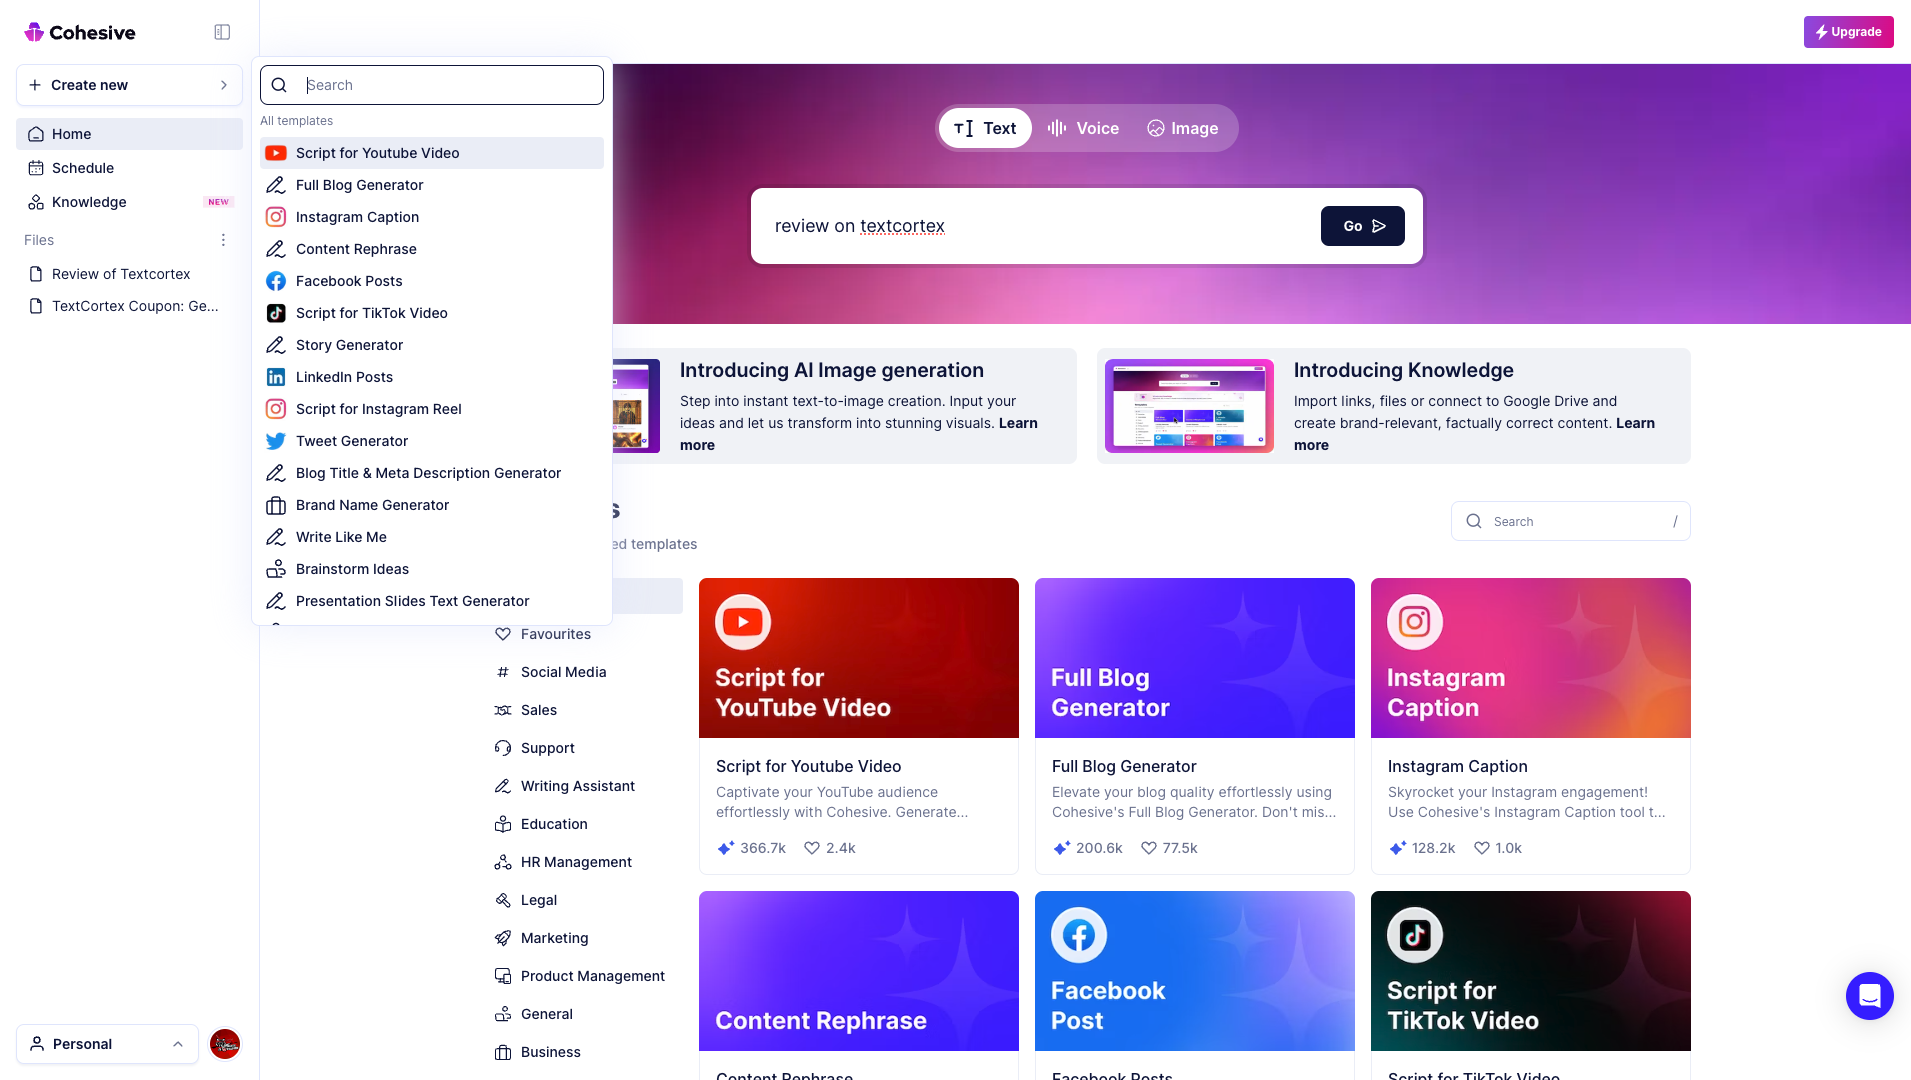Select Text mode toggle

click(x=985, y=128)
